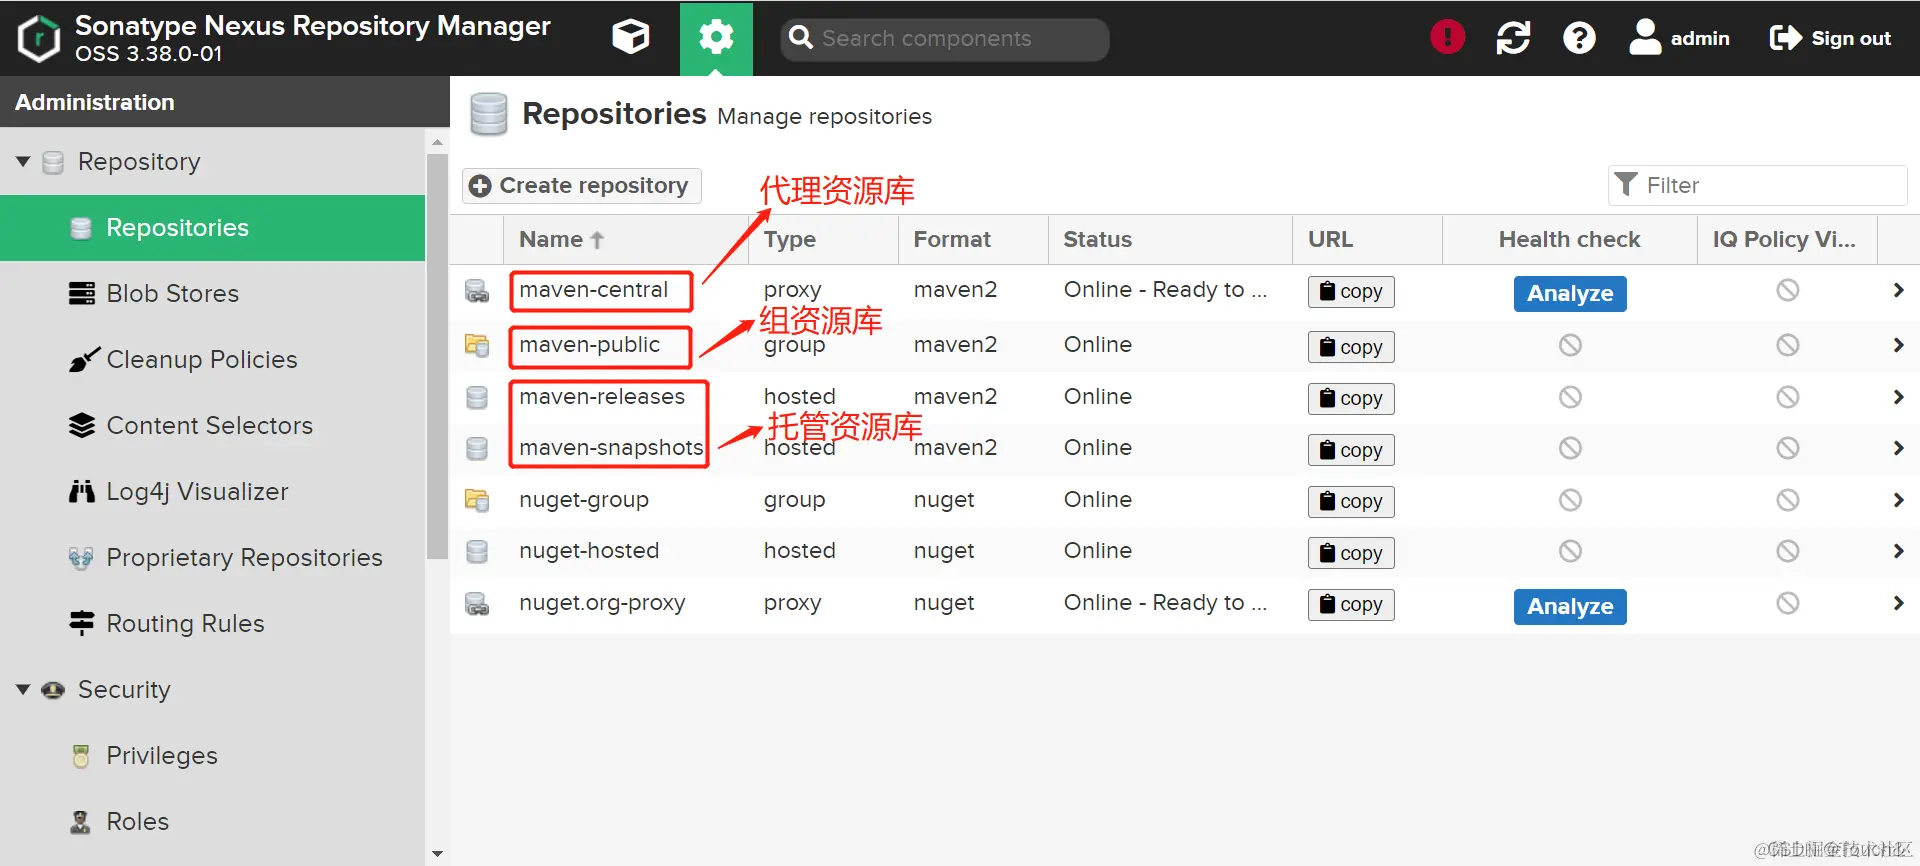Screen dimensions: 1920x866
Task: Click the nuget-group folder icon
Action: (x=477, y=500)
